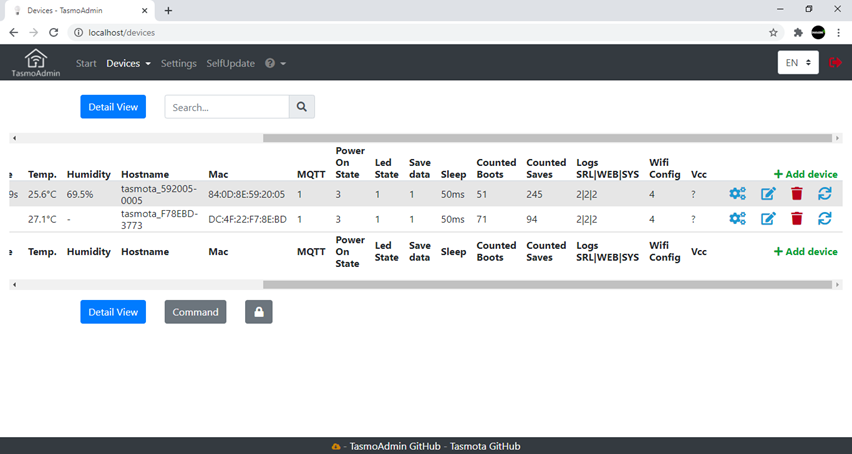Open the Start page
The image size is (852, 454).
click(86, 63)
